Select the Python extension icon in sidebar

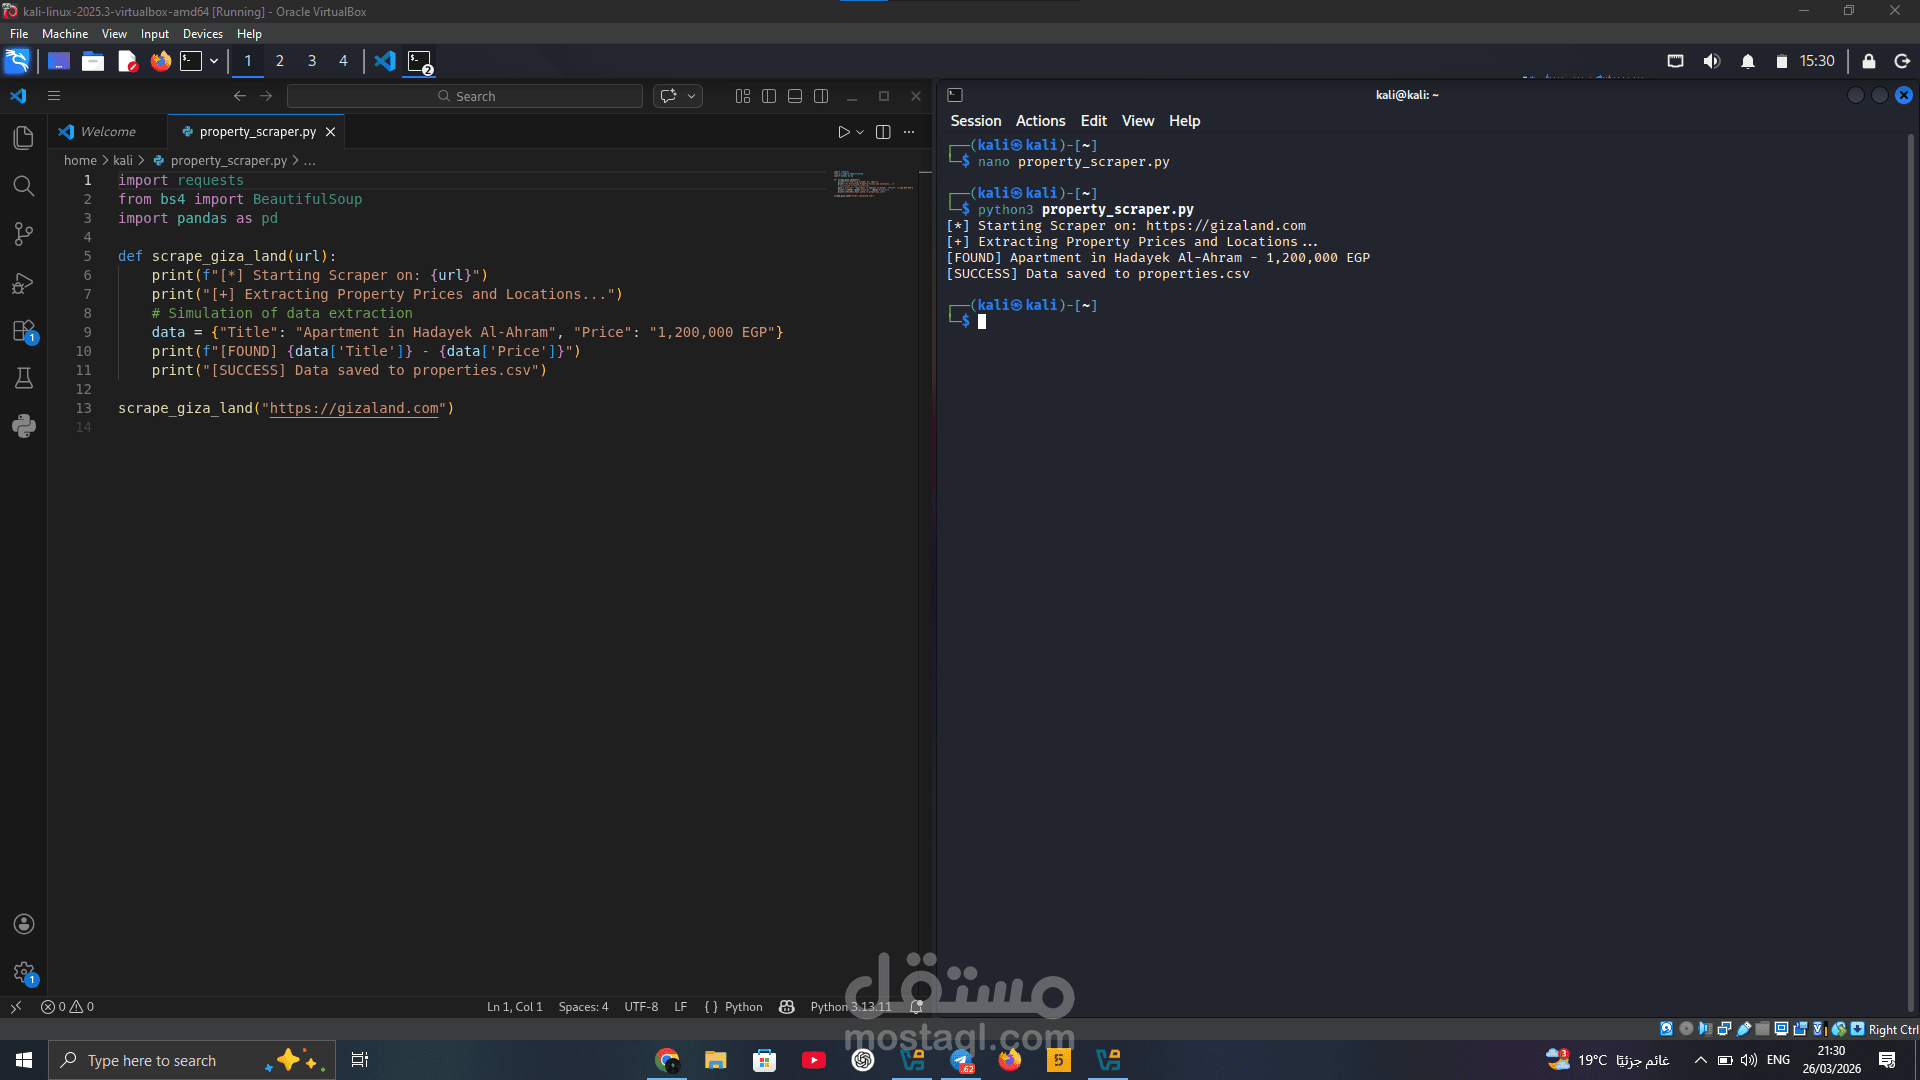23,426
